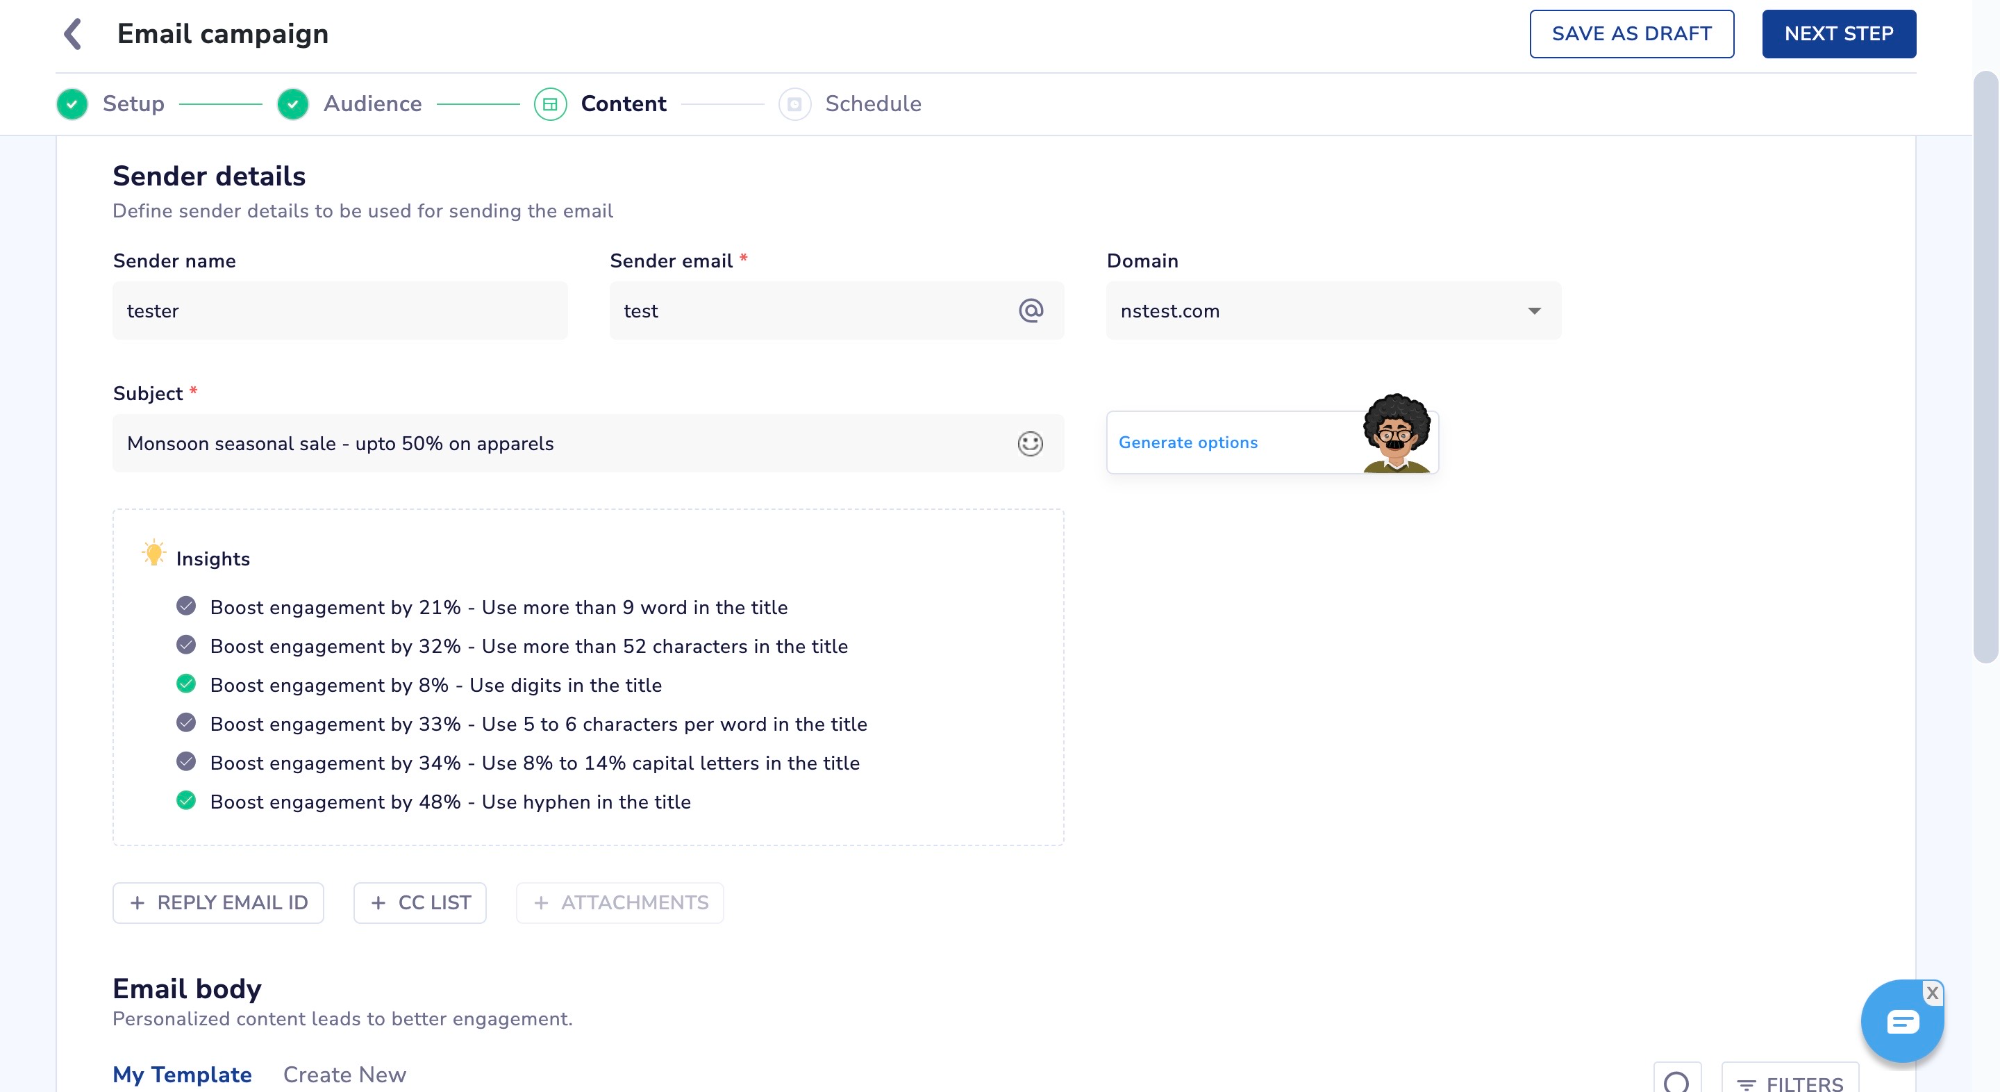Switch to the Setup step
This screenshot has height=1092, width=2000.
(133, 104)
